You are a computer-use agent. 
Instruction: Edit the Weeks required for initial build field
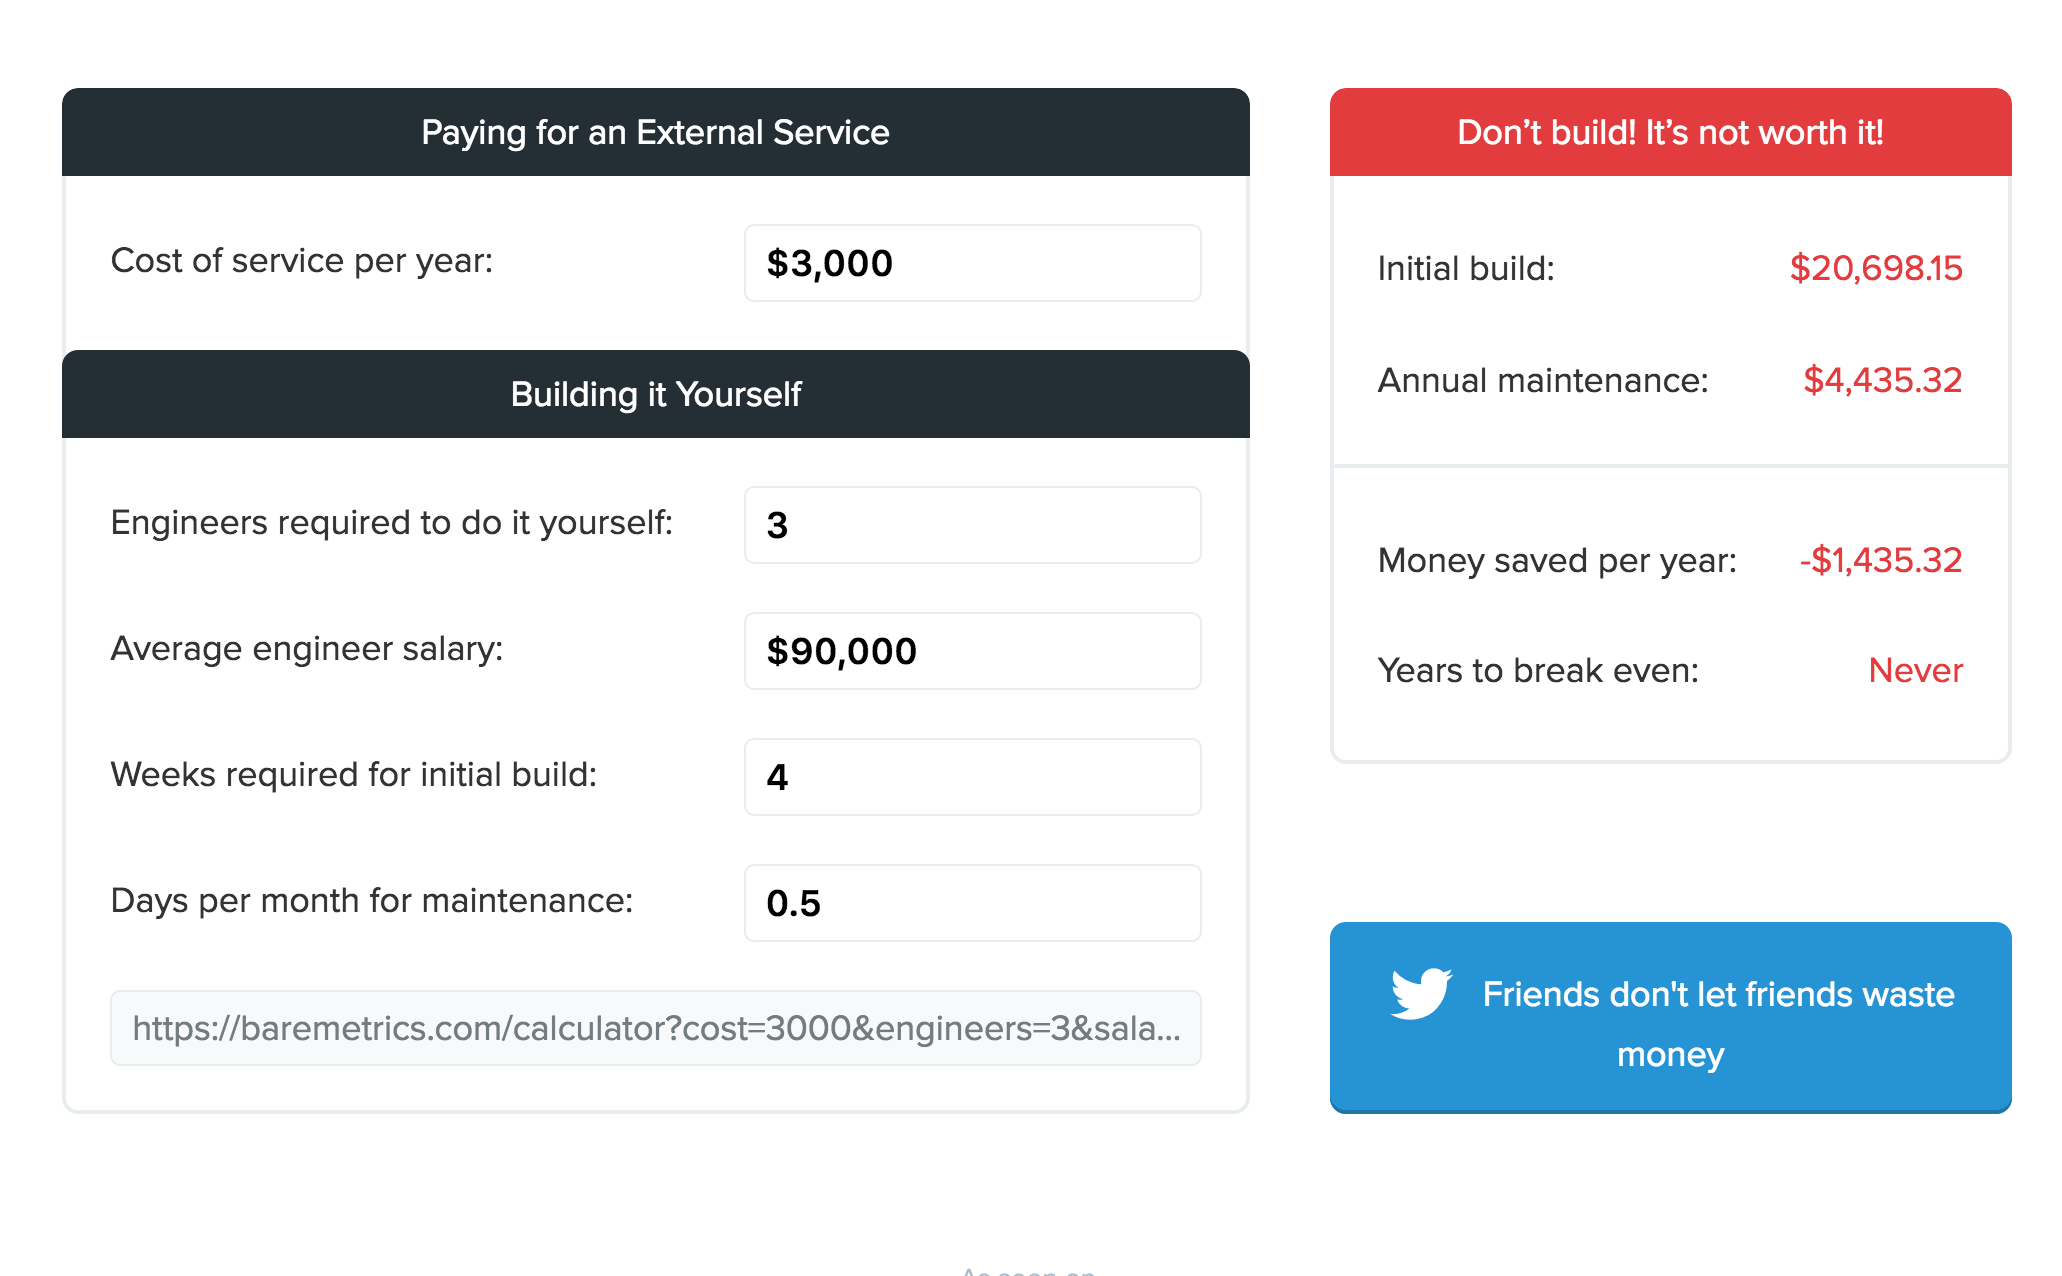coord(972,777)
